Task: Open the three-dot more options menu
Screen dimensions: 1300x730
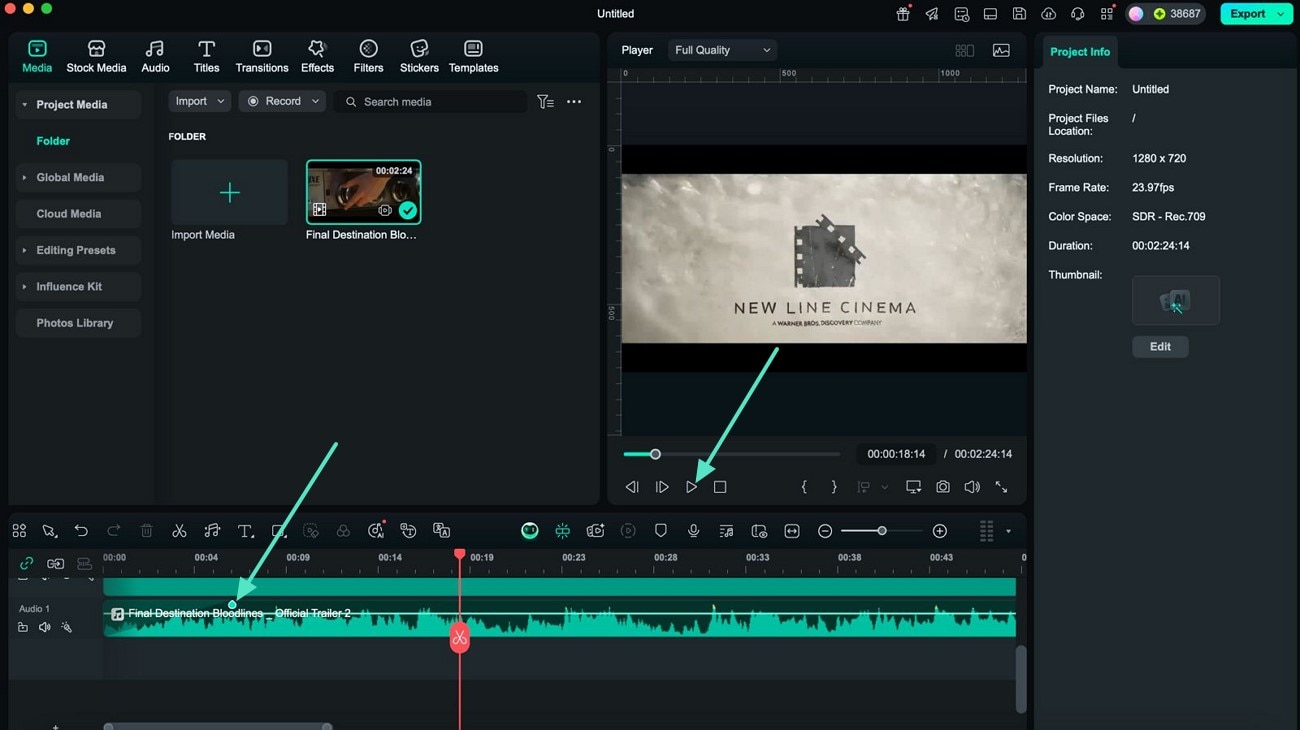Action: tap(574, 101)
